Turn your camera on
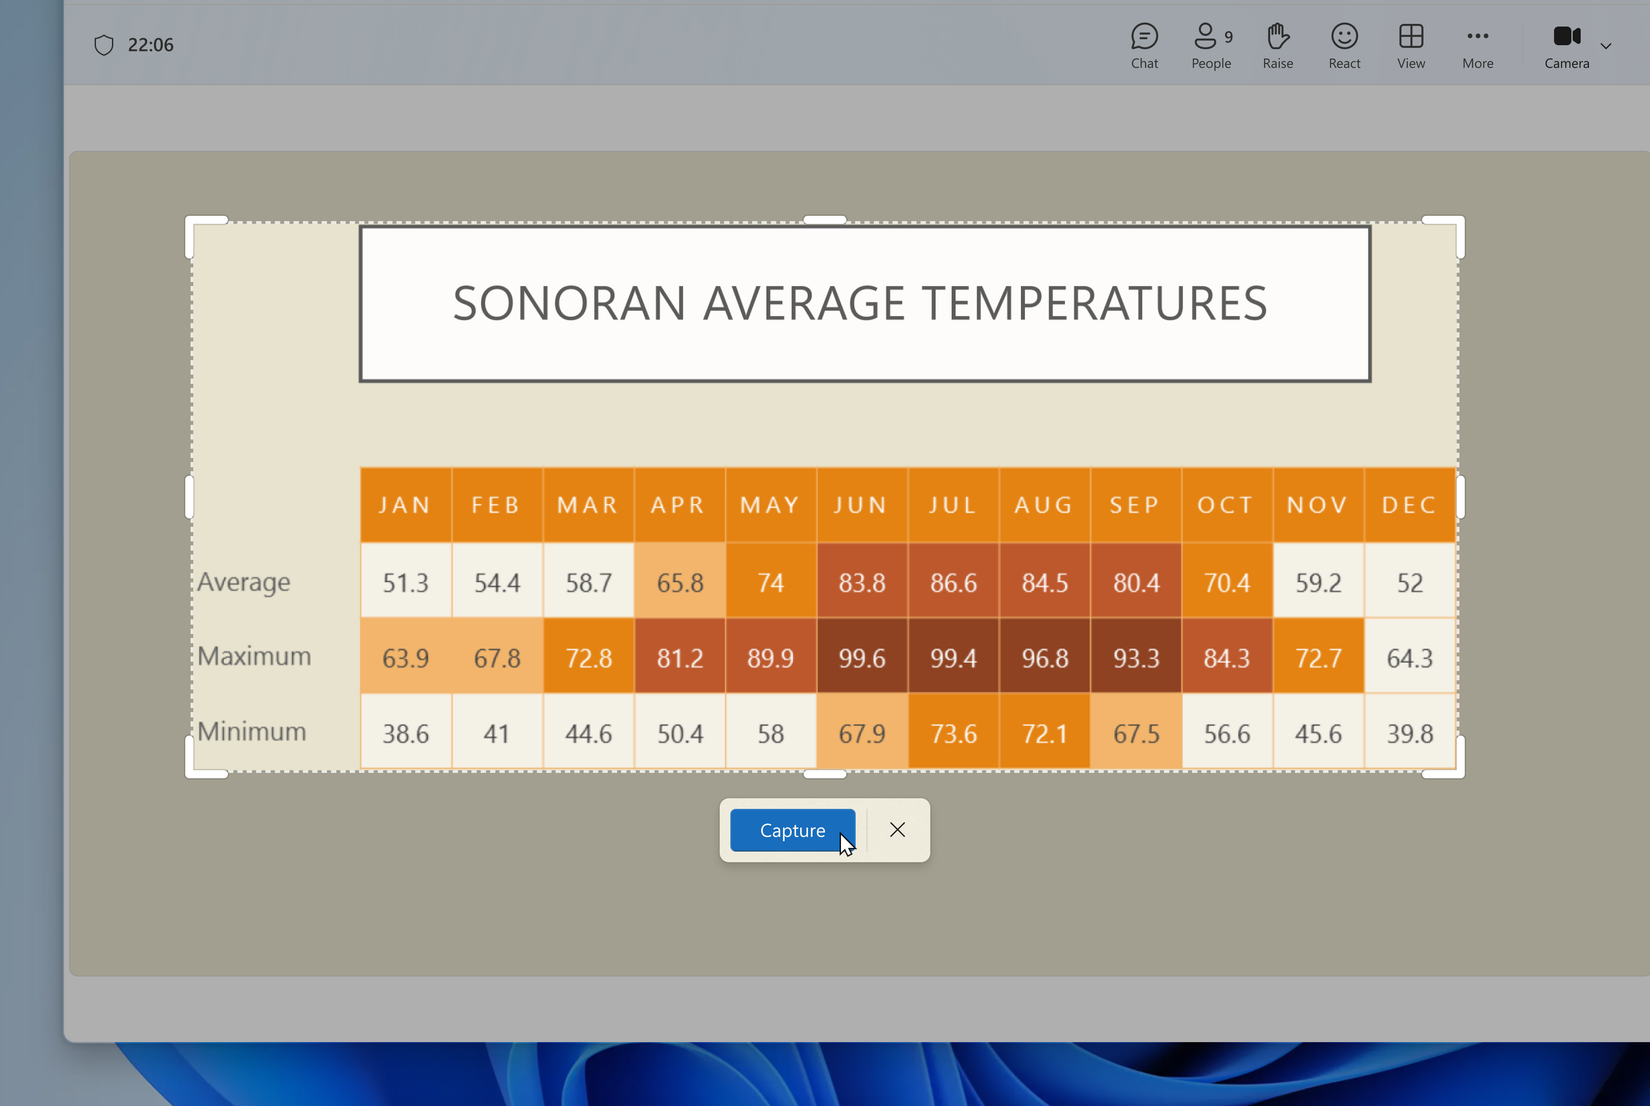 point(1565,45)
